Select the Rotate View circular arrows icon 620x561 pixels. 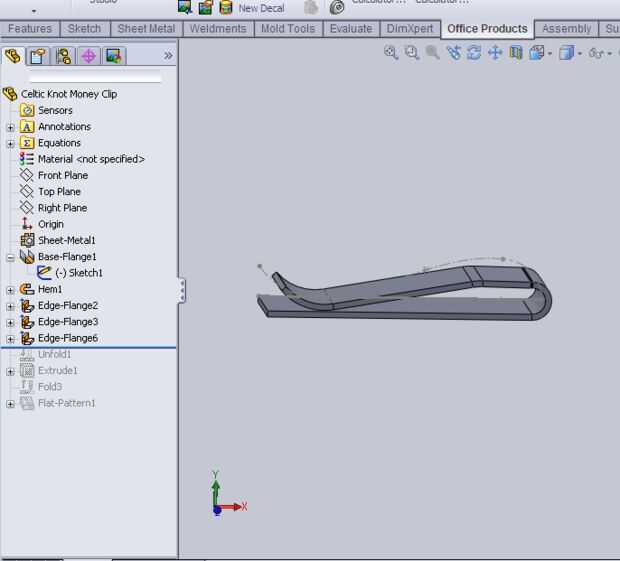[474, 52]
